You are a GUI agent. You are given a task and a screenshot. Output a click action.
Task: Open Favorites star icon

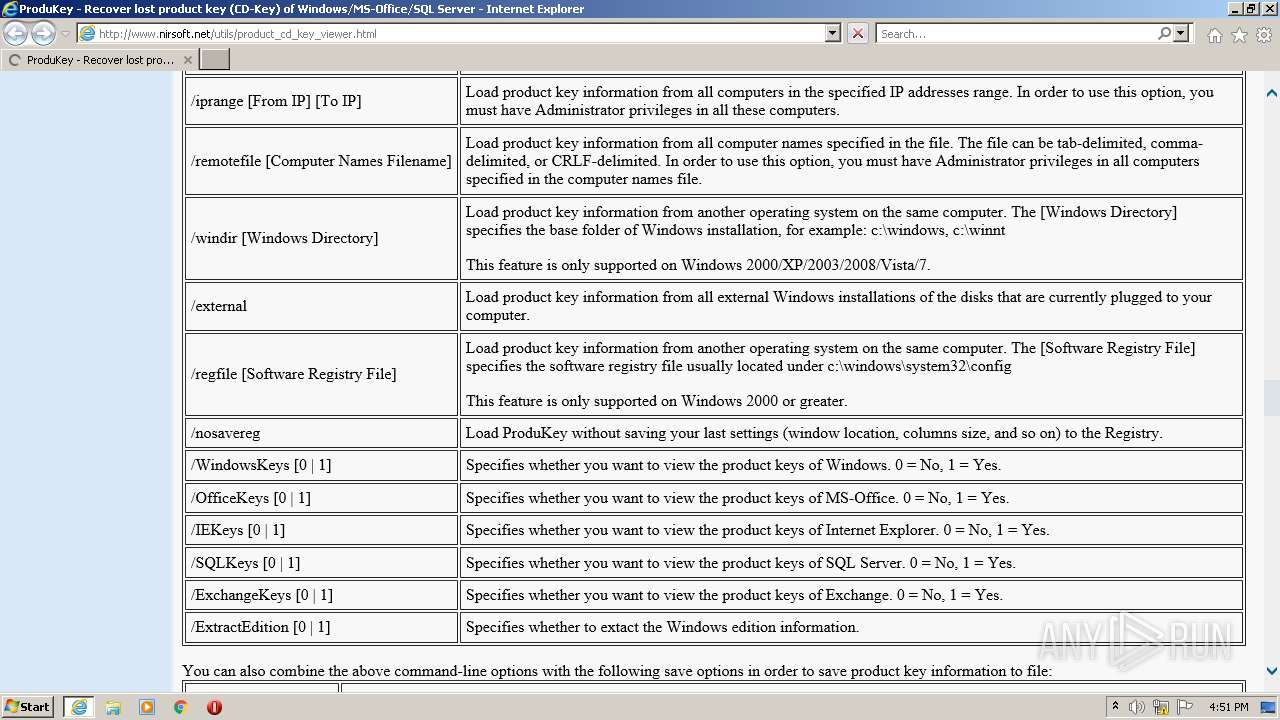point(1239,34)
